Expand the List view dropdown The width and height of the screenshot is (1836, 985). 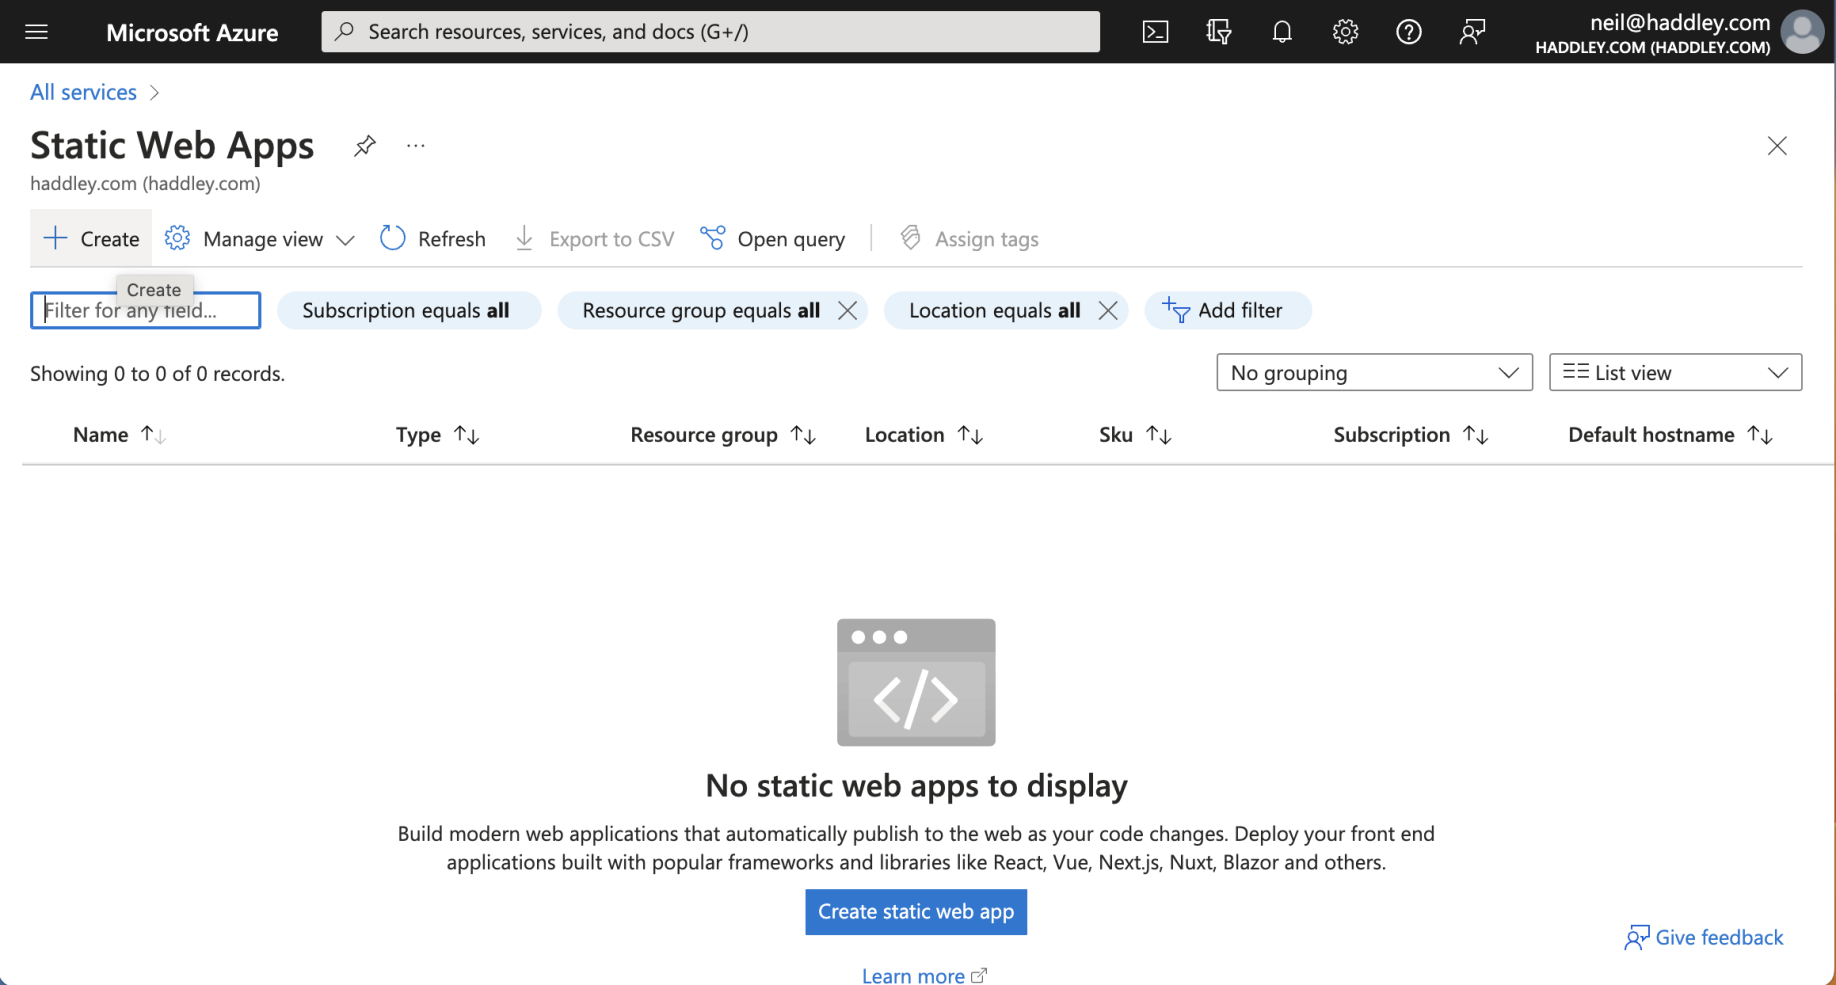coord(1674,373)
